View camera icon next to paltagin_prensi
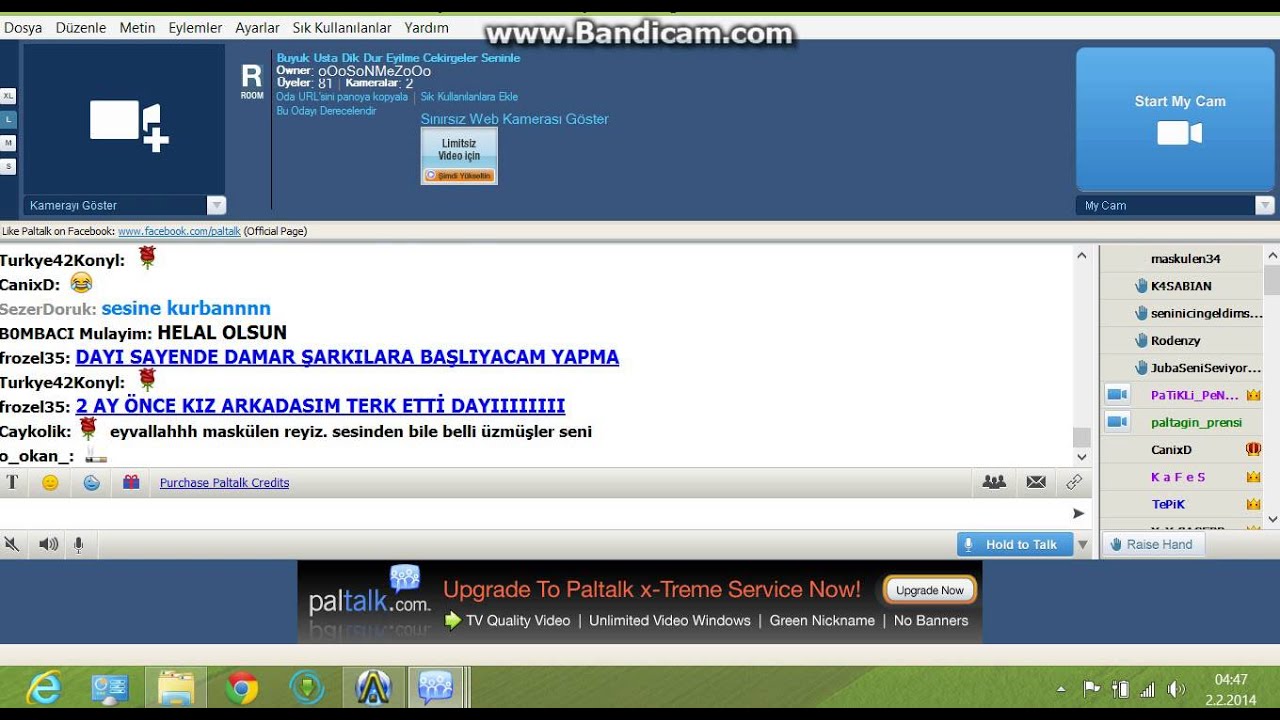 [1117, 422]
